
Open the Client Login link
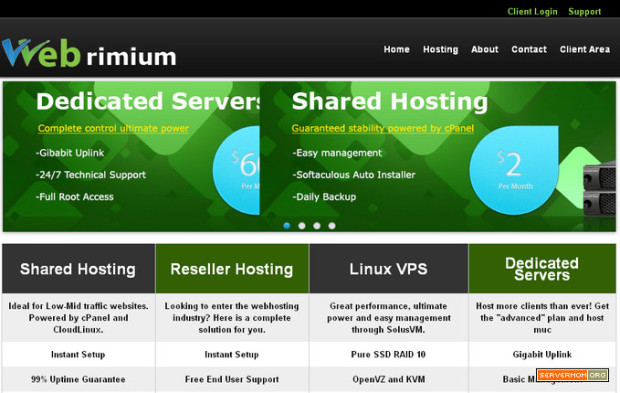(532, 11)
